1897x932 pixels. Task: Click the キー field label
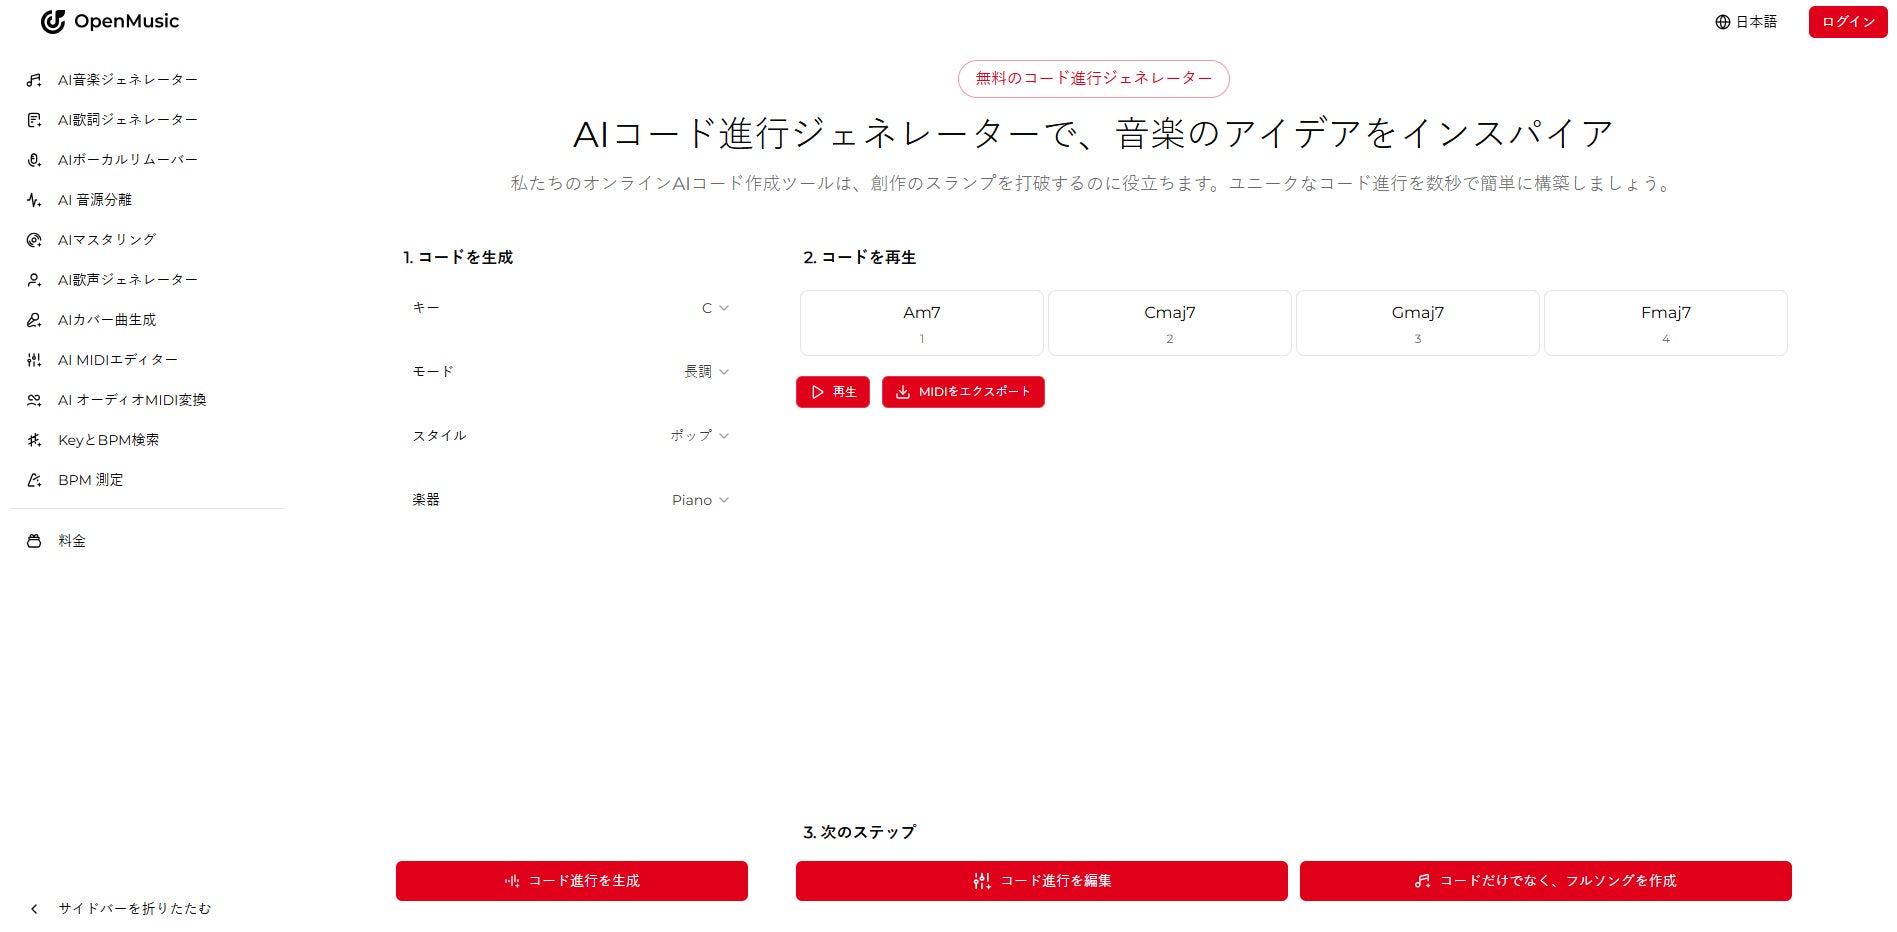[426, 308]
